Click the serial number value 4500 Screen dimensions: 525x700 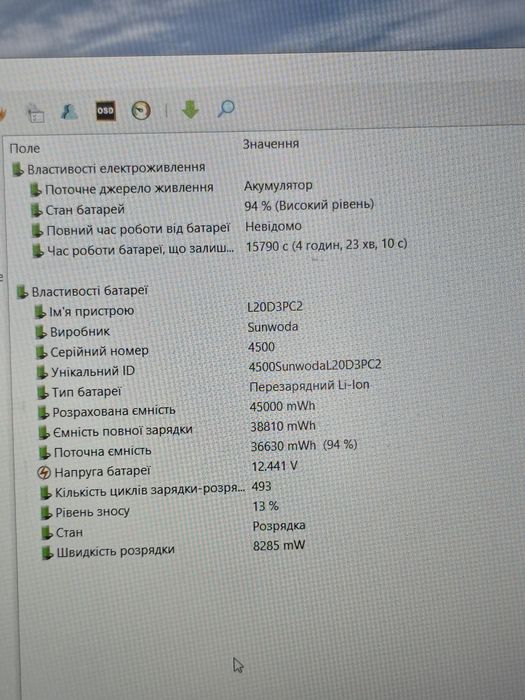[x=261, y=347]
